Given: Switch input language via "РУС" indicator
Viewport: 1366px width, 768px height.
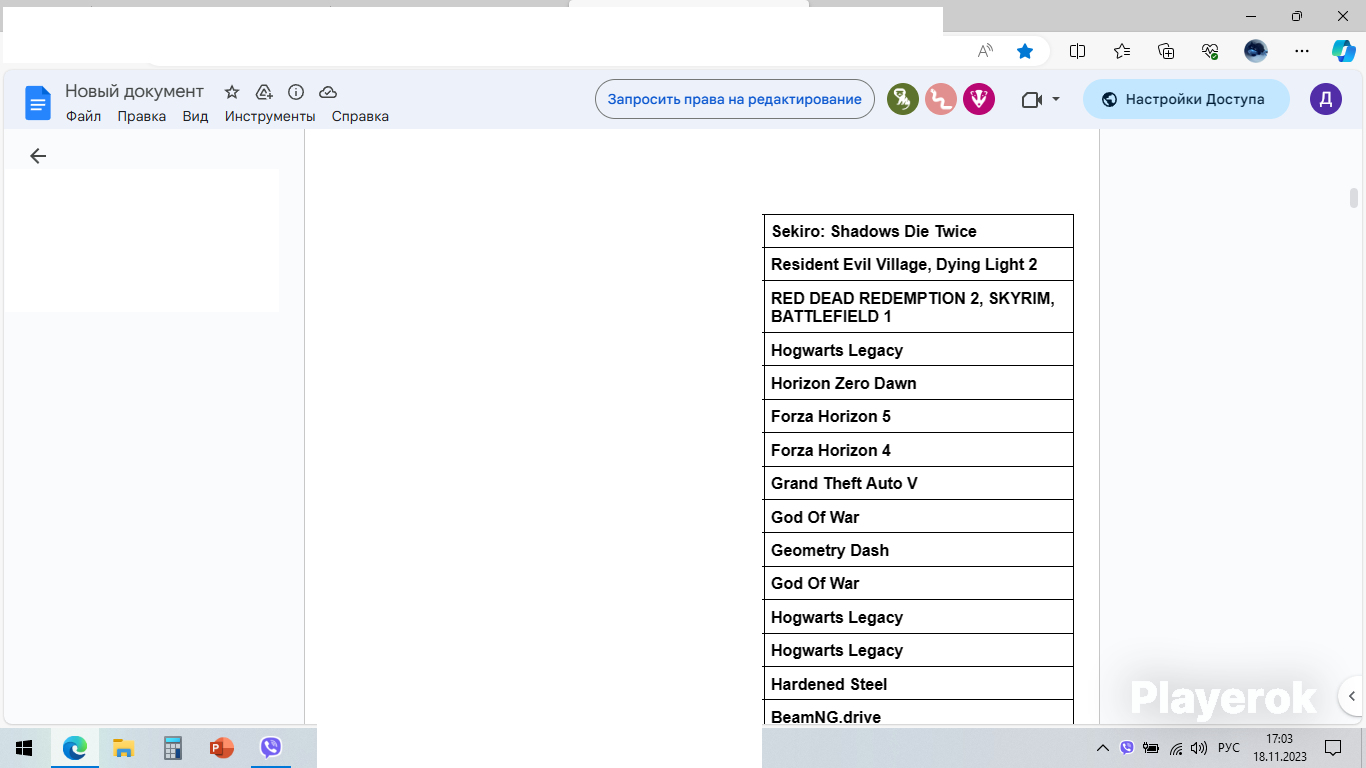Looking at the screenshot, I should point(1229,747).
